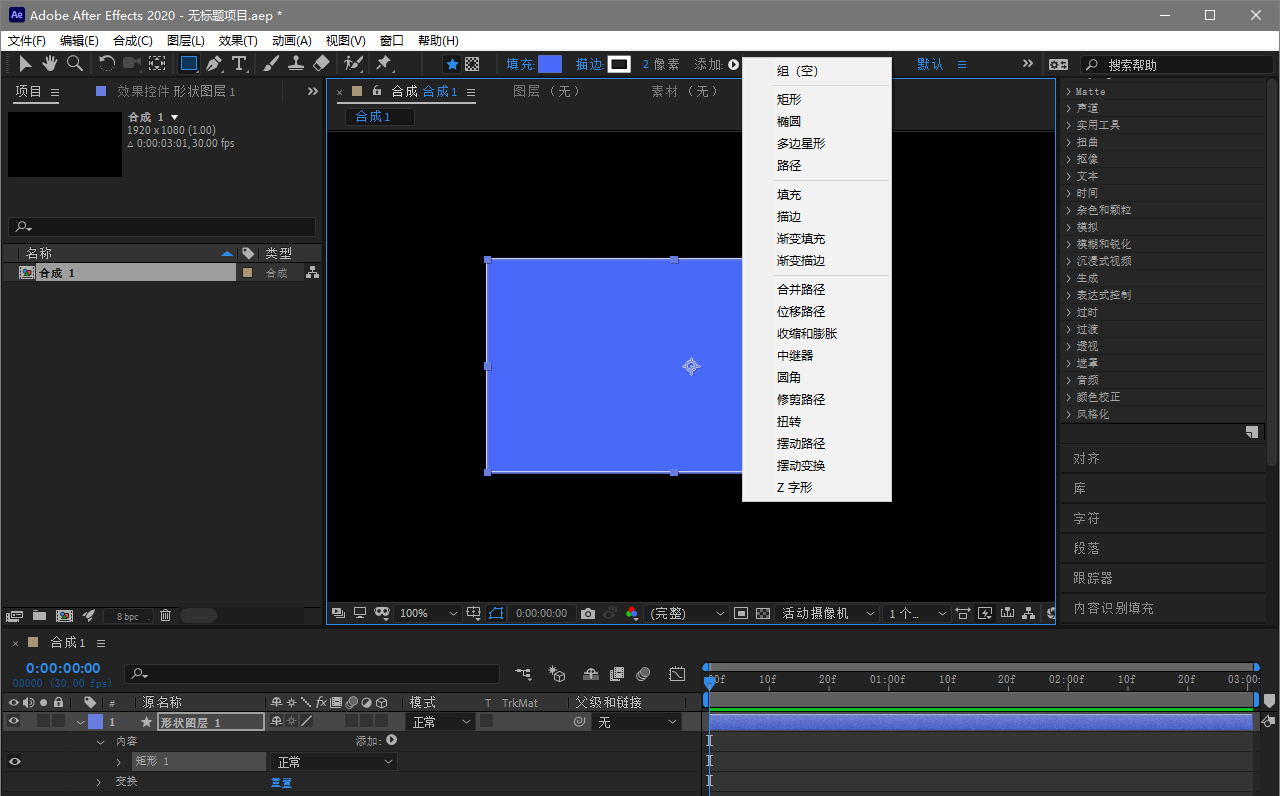Screen dimensions: 1280x796
Task: Select the Pen tool
Action: [214, 64]
